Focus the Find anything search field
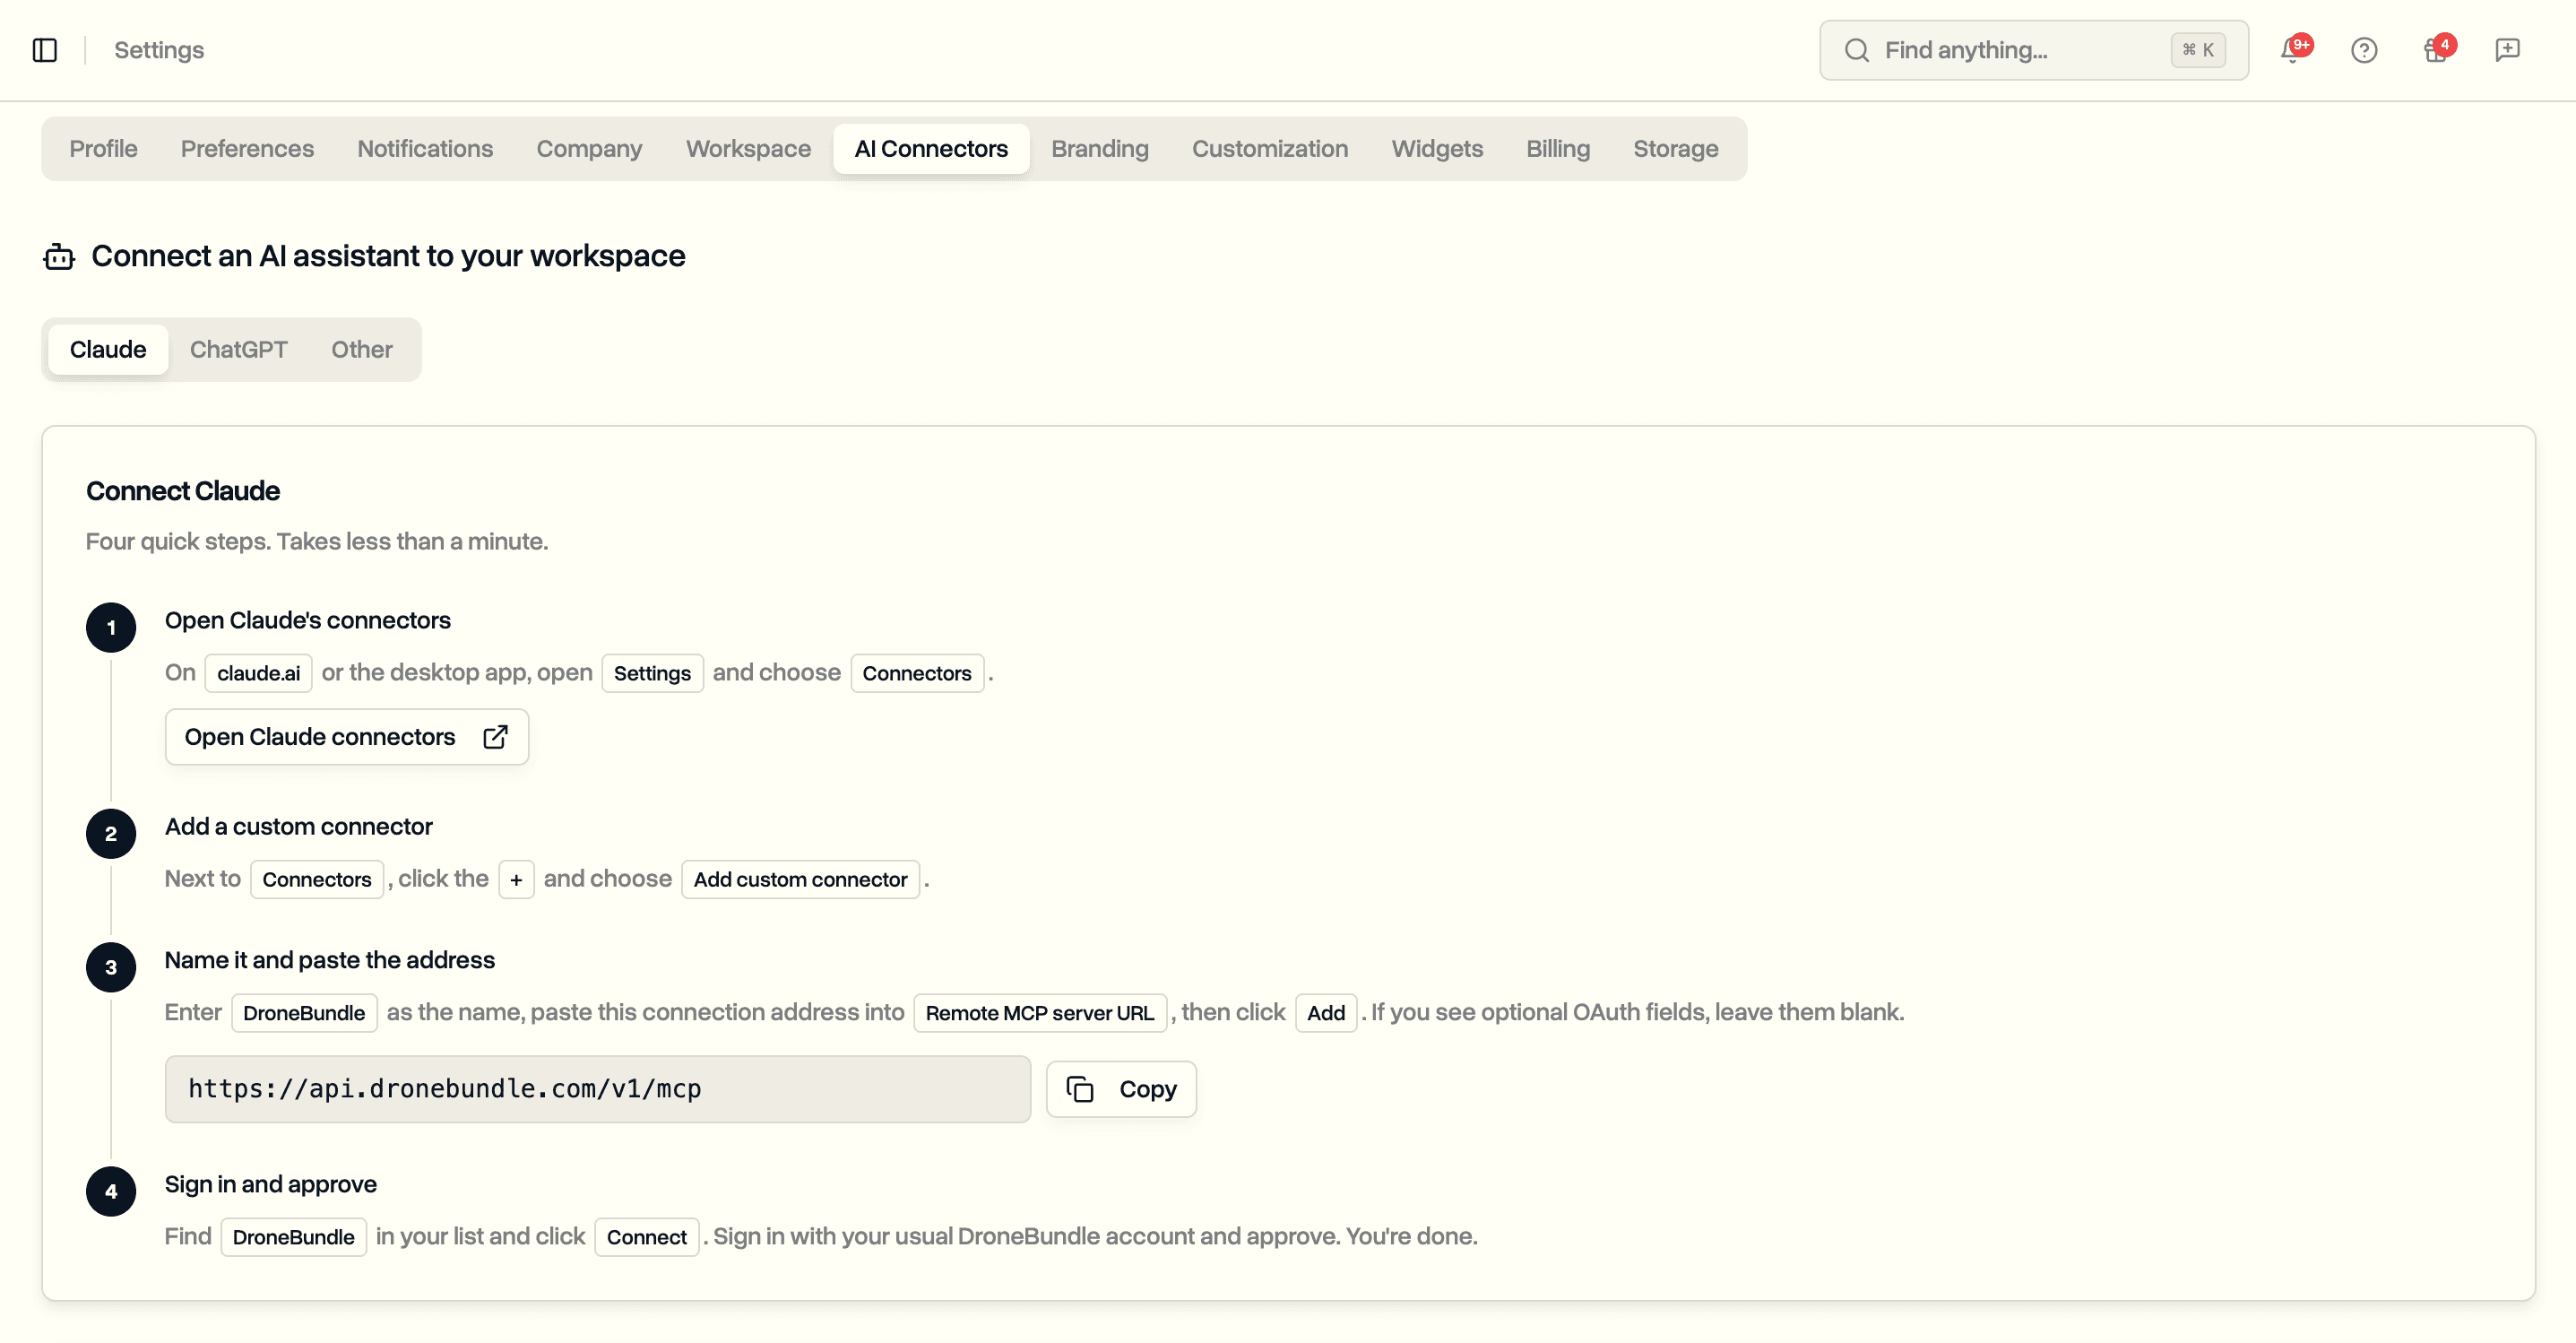 2034,50
